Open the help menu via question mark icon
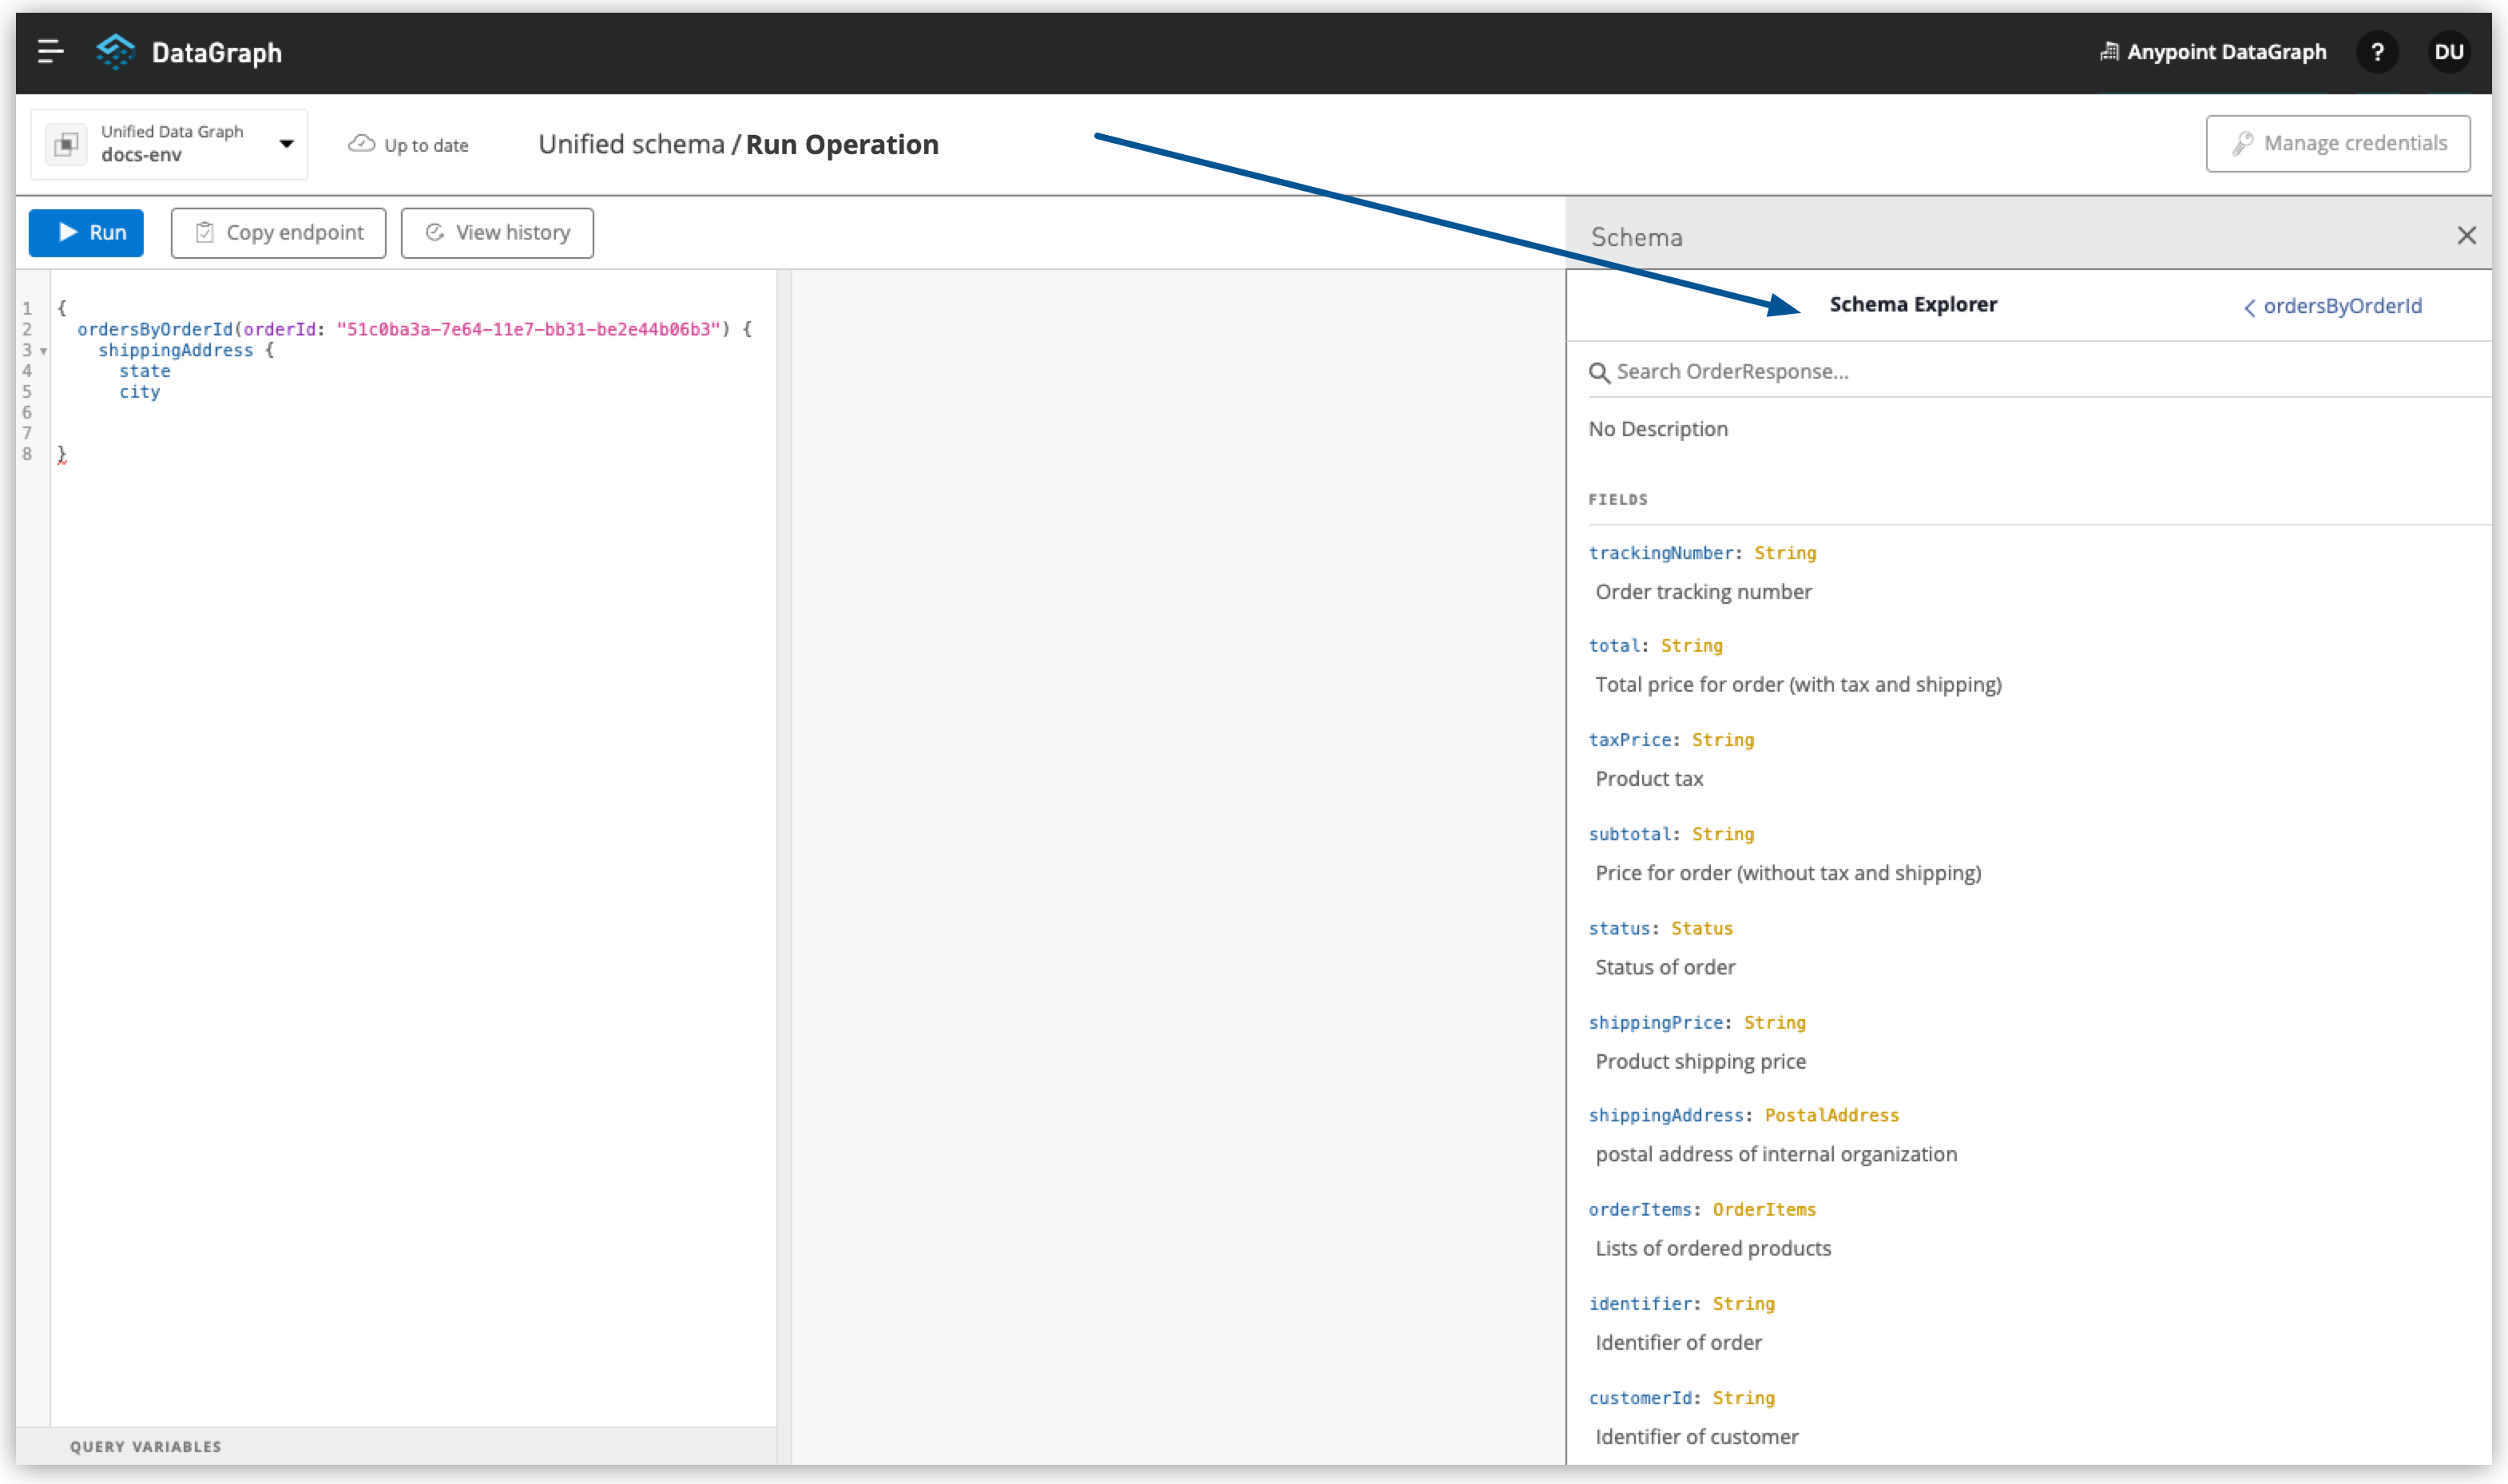Screen dimensions: 2508x1484 tap(2379, 52)
